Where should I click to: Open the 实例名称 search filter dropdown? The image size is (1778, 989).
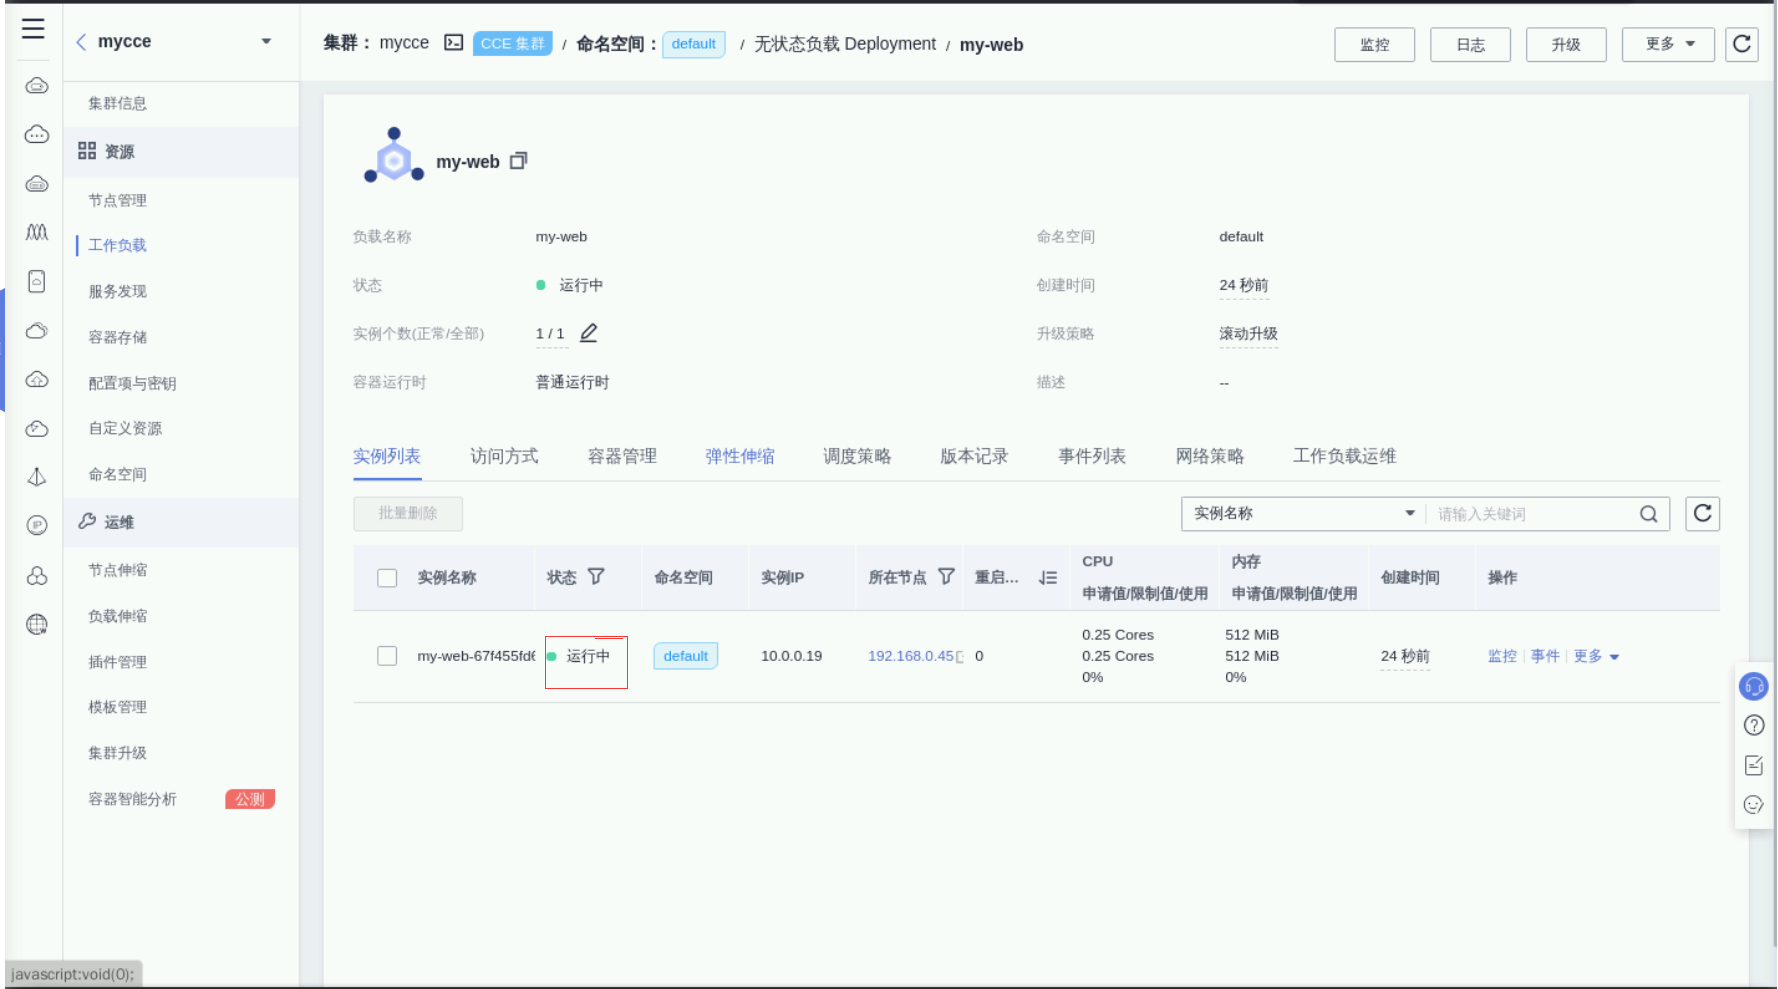(1304, 514)
